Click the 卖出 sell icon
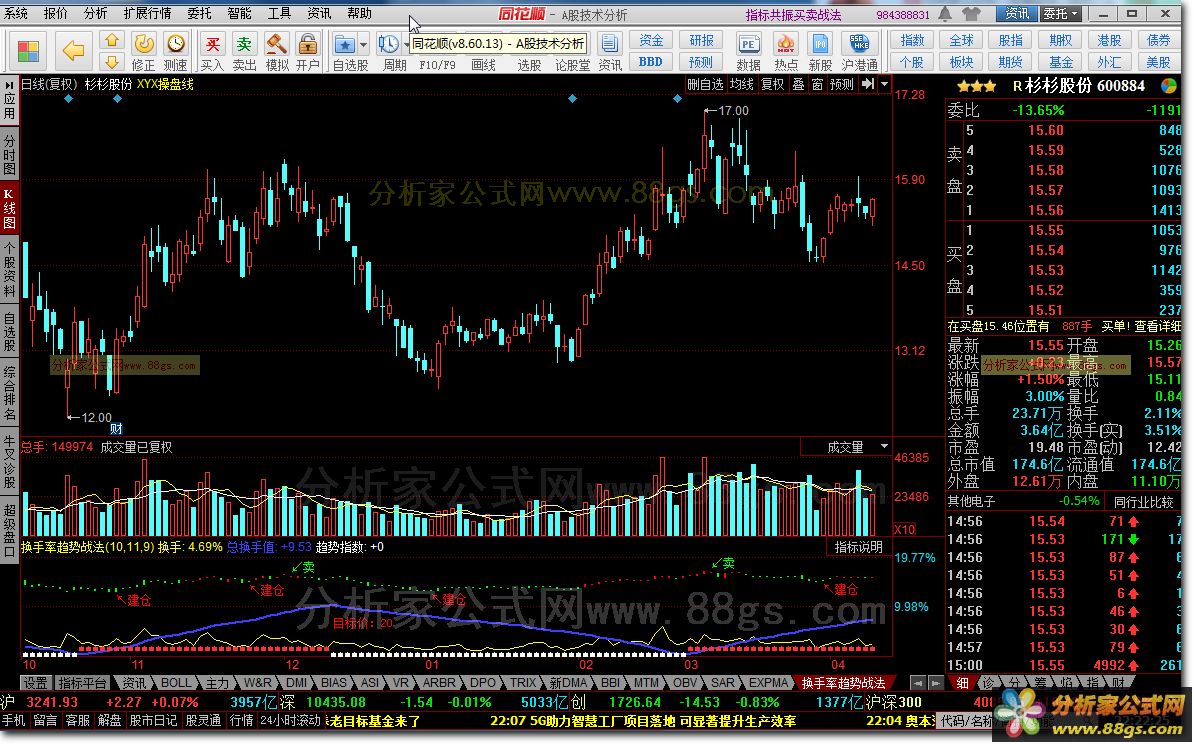Screen dimensions: 1194x744 [x=244, y=44]
